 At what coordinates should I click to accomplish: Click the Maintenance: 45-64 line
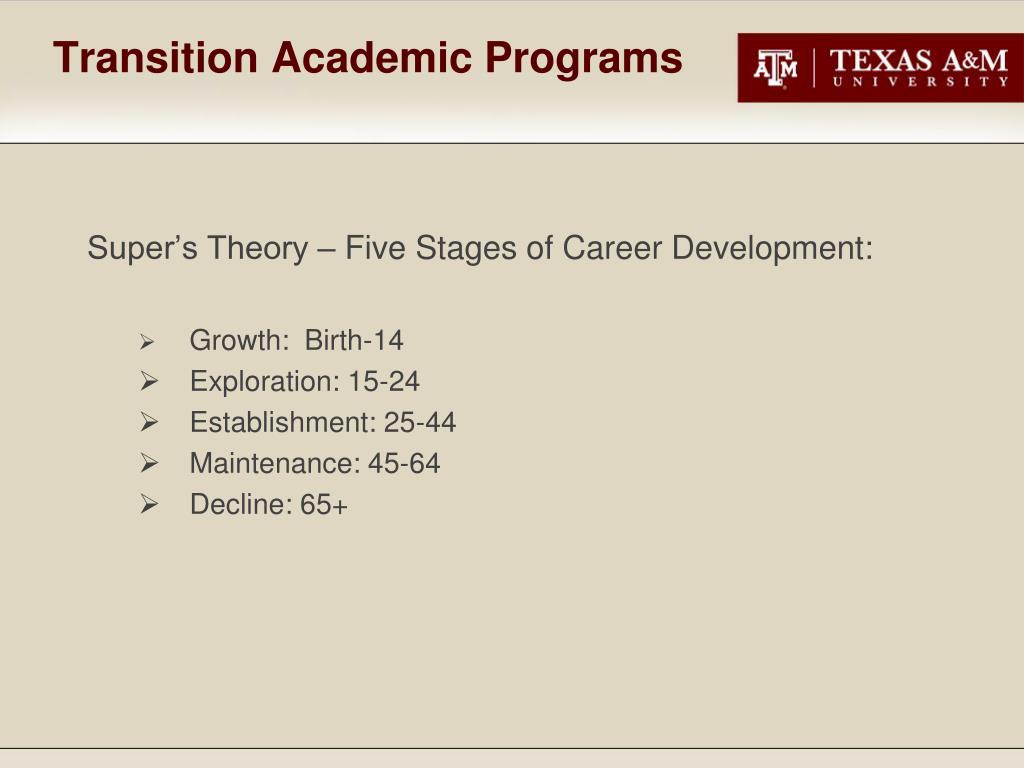coord(315,464)
